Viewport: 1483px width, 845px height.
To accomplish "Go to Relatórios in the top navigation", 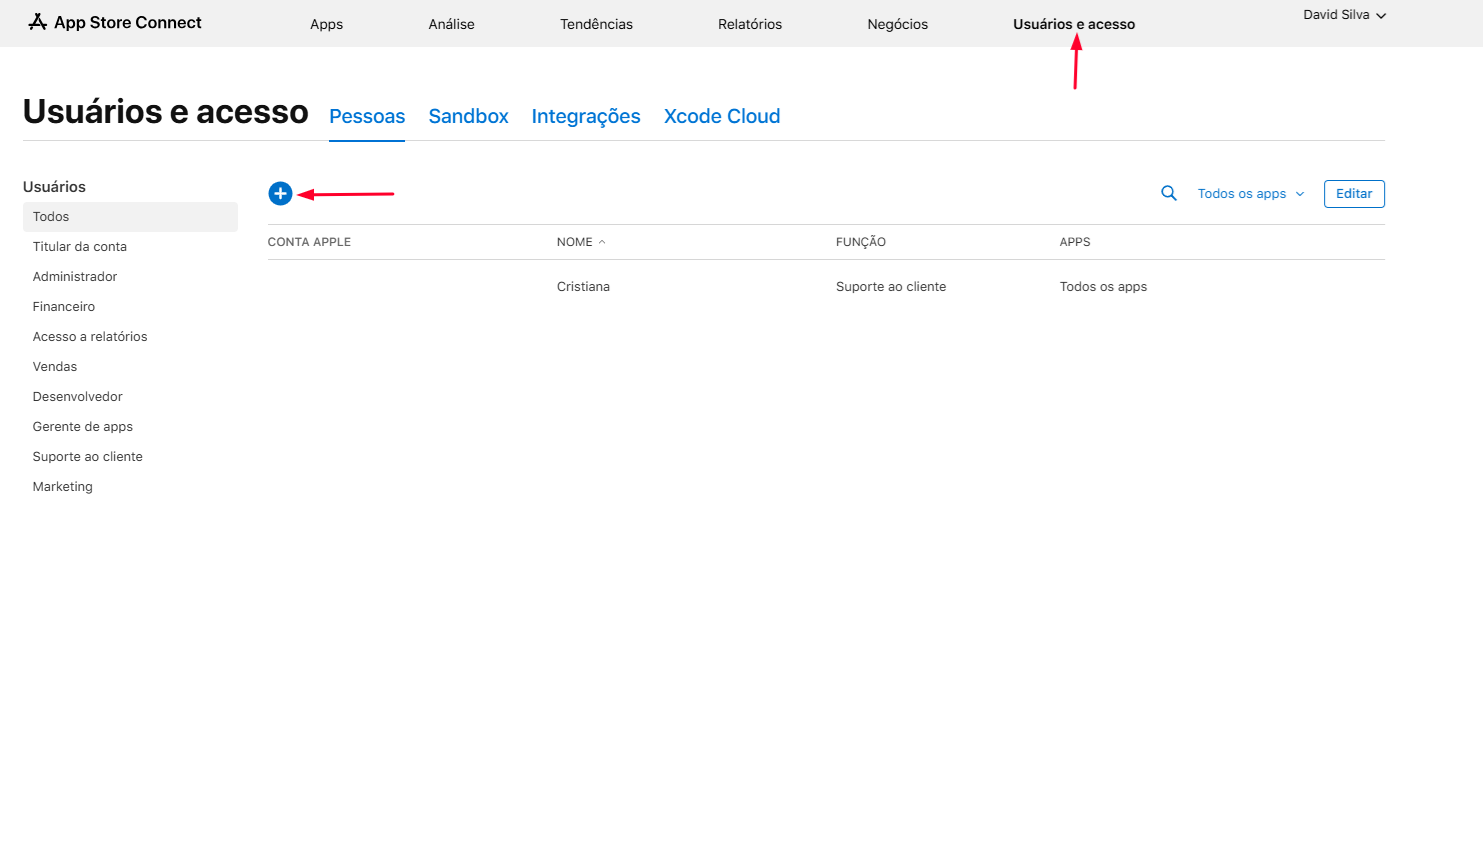I will click(x=749, y=24).
